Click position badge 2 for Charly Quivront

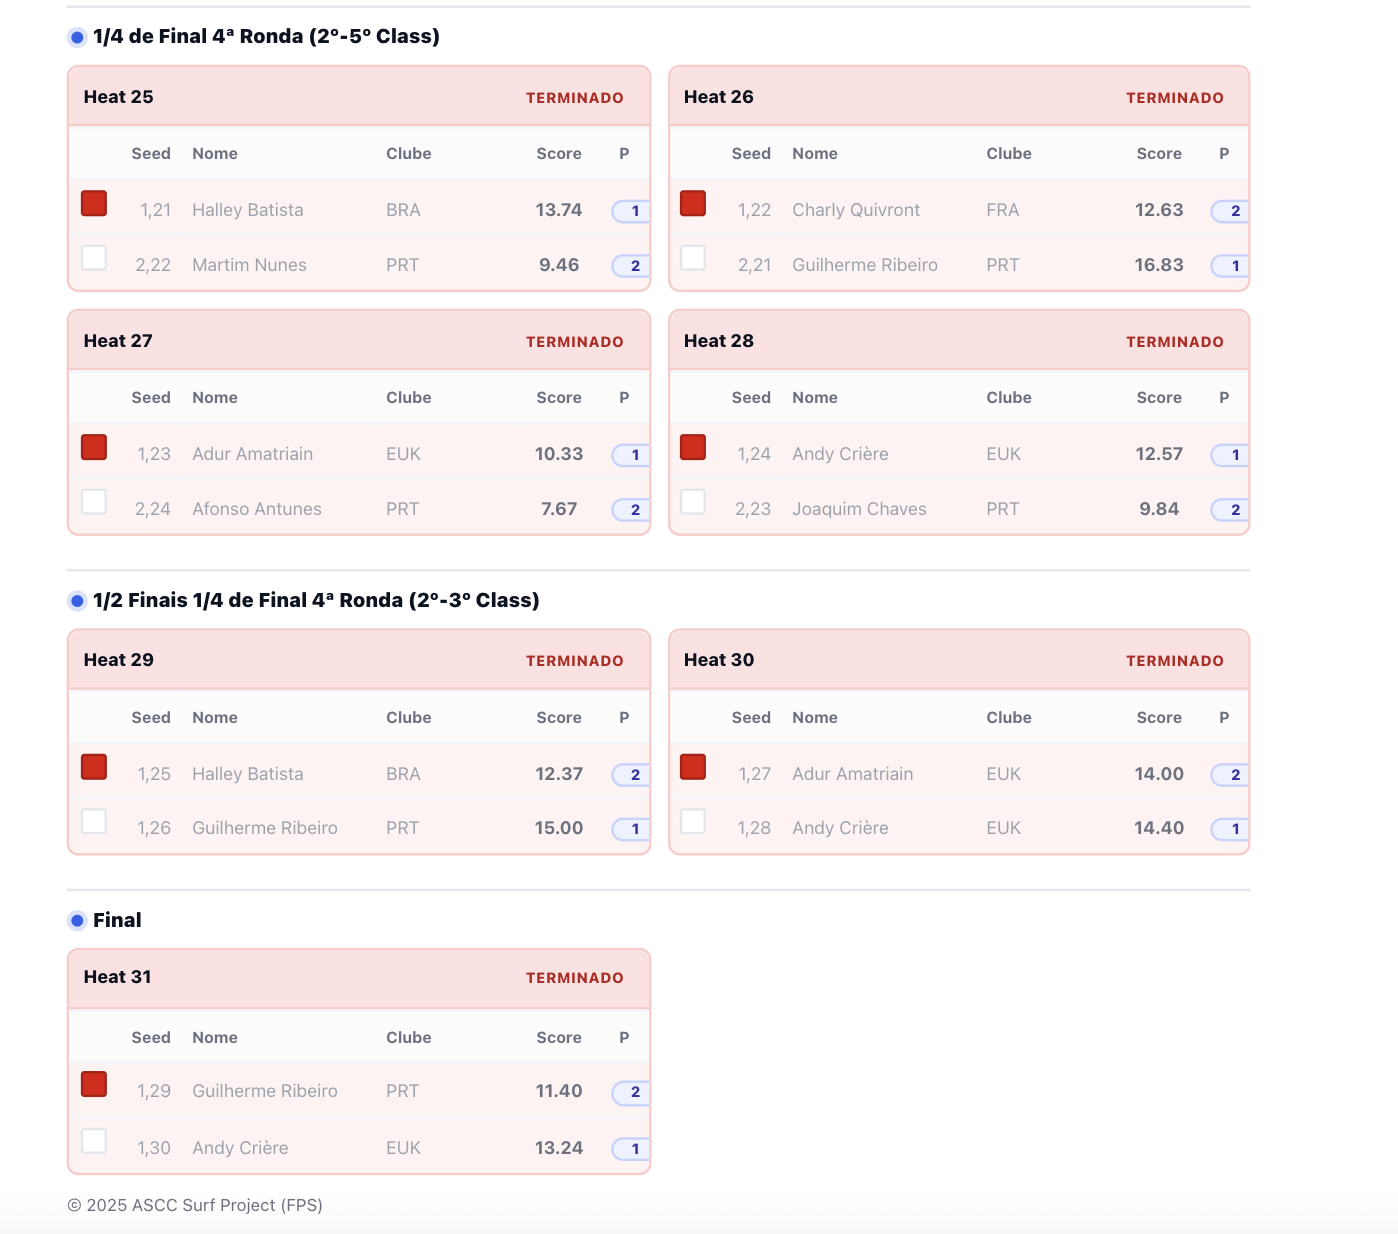pos(1233,211)
